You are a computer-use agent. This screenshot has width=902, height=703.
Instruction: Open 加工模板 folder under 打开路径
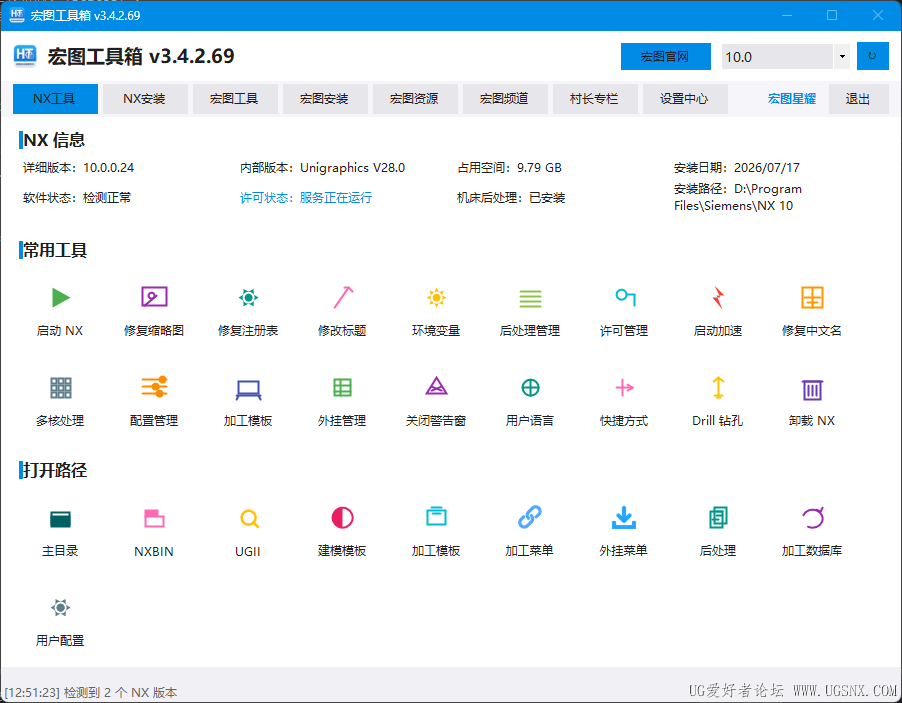[436, 516]
